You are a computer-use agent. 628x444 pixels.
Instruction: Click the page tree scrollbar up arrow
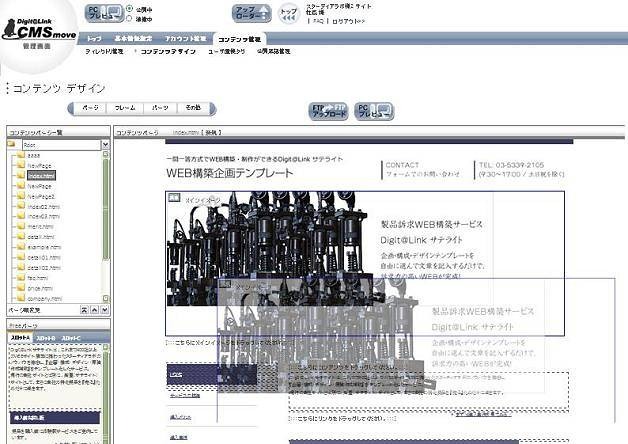(x=106, y=154)
